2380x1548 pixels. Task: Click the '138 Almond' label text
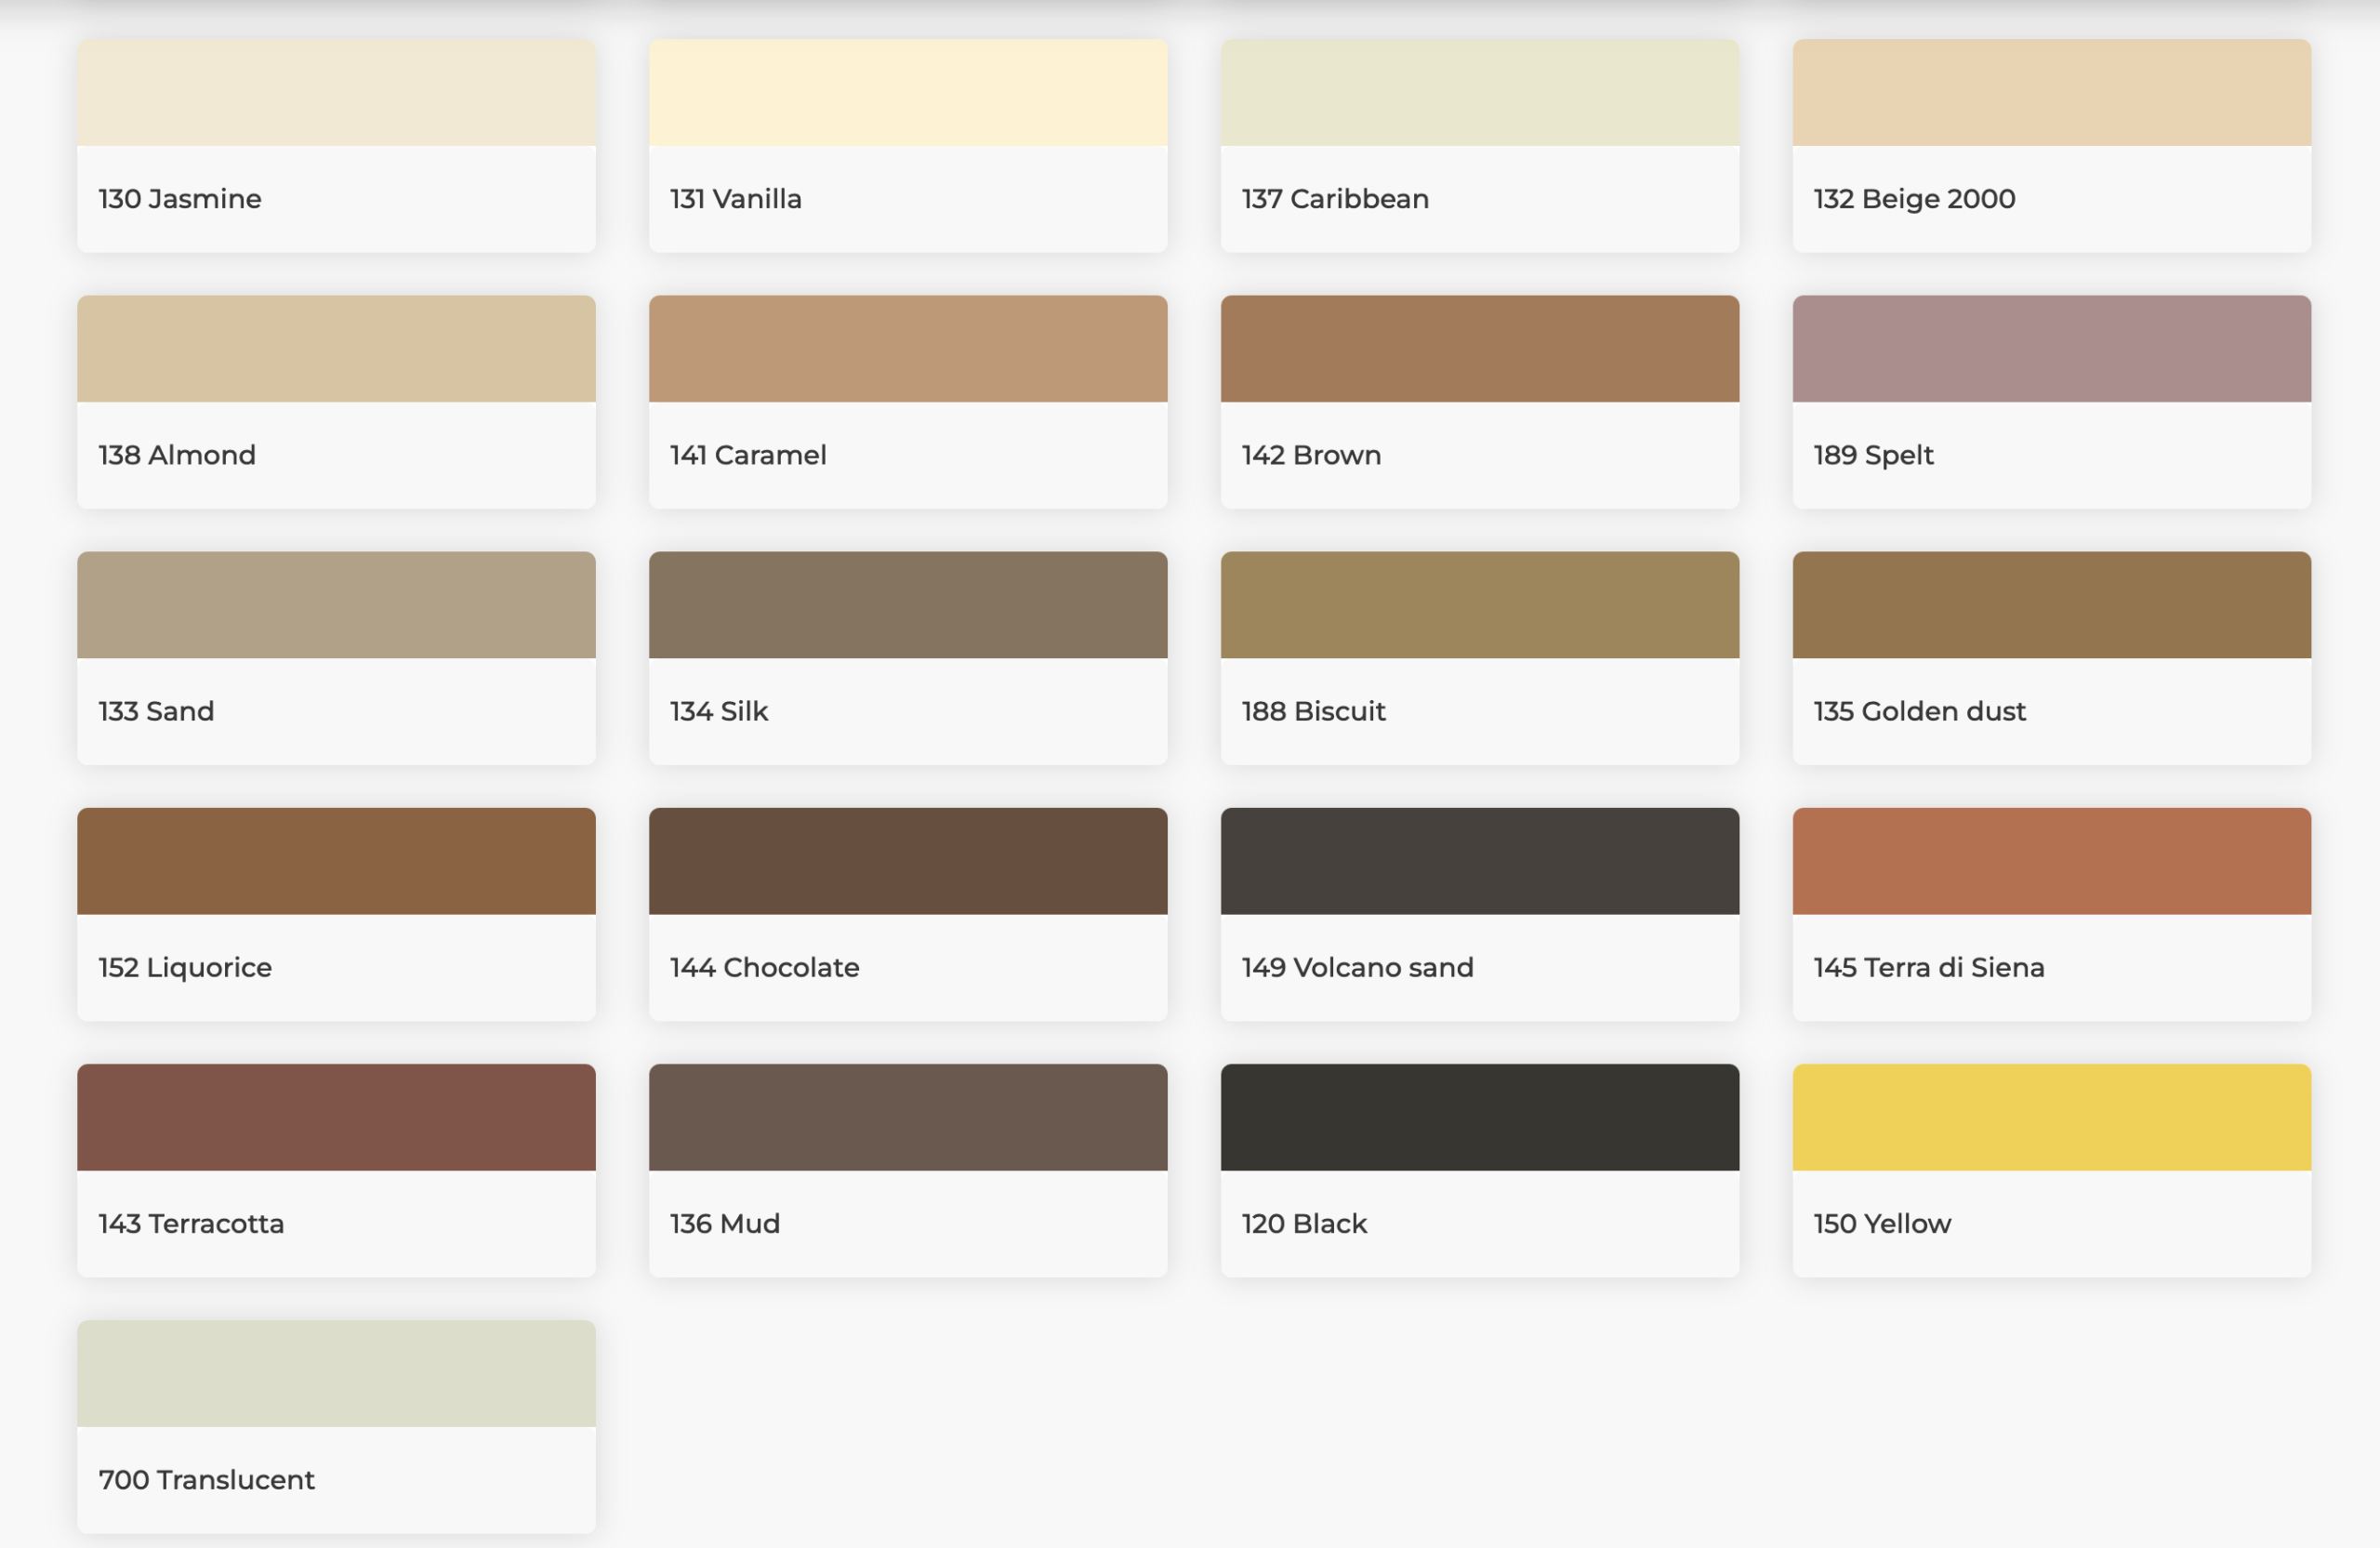tap(177, 455)
